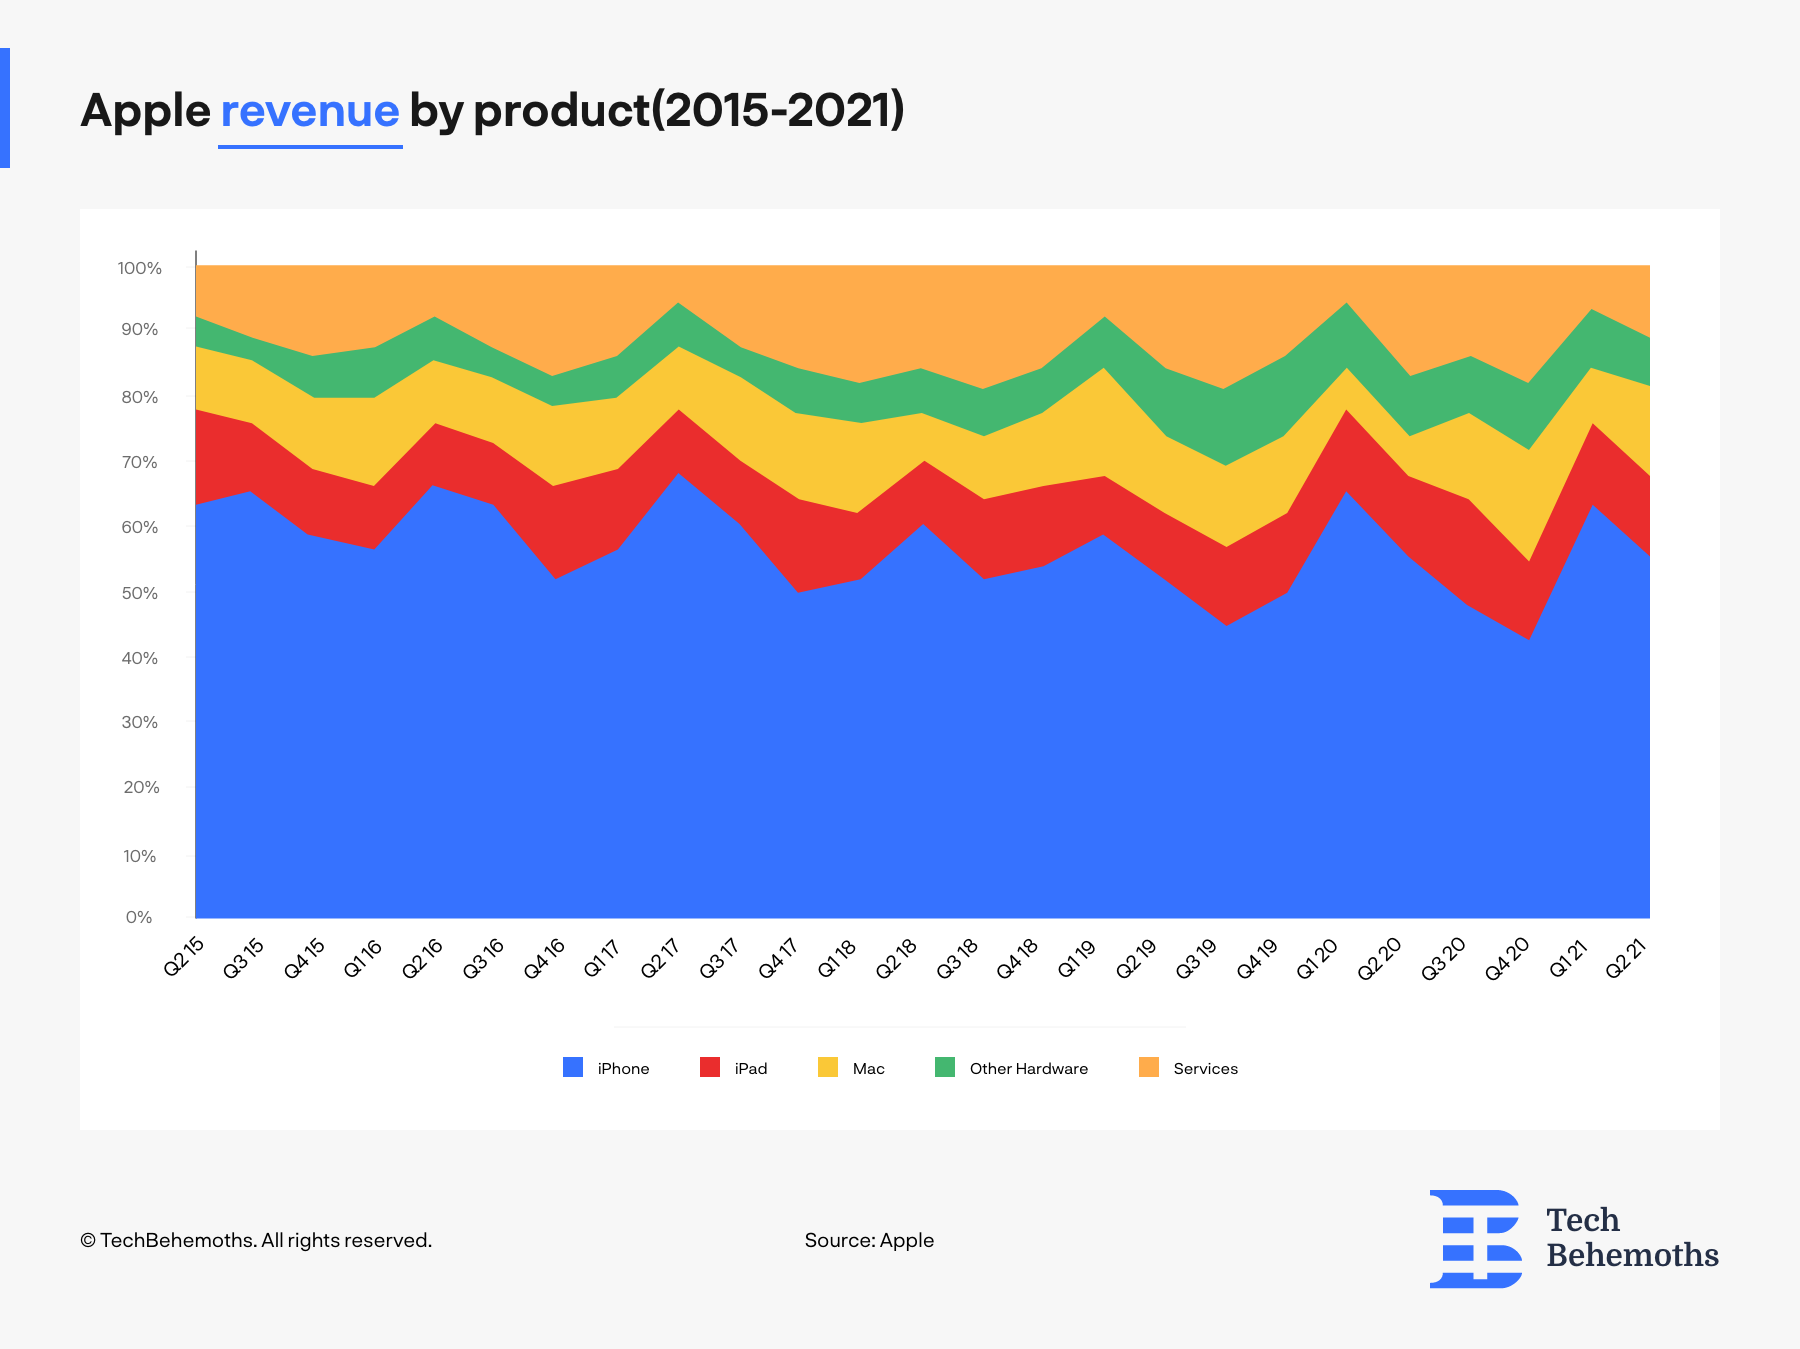Click the Q3 19 x-axis label

[1198, 957]
